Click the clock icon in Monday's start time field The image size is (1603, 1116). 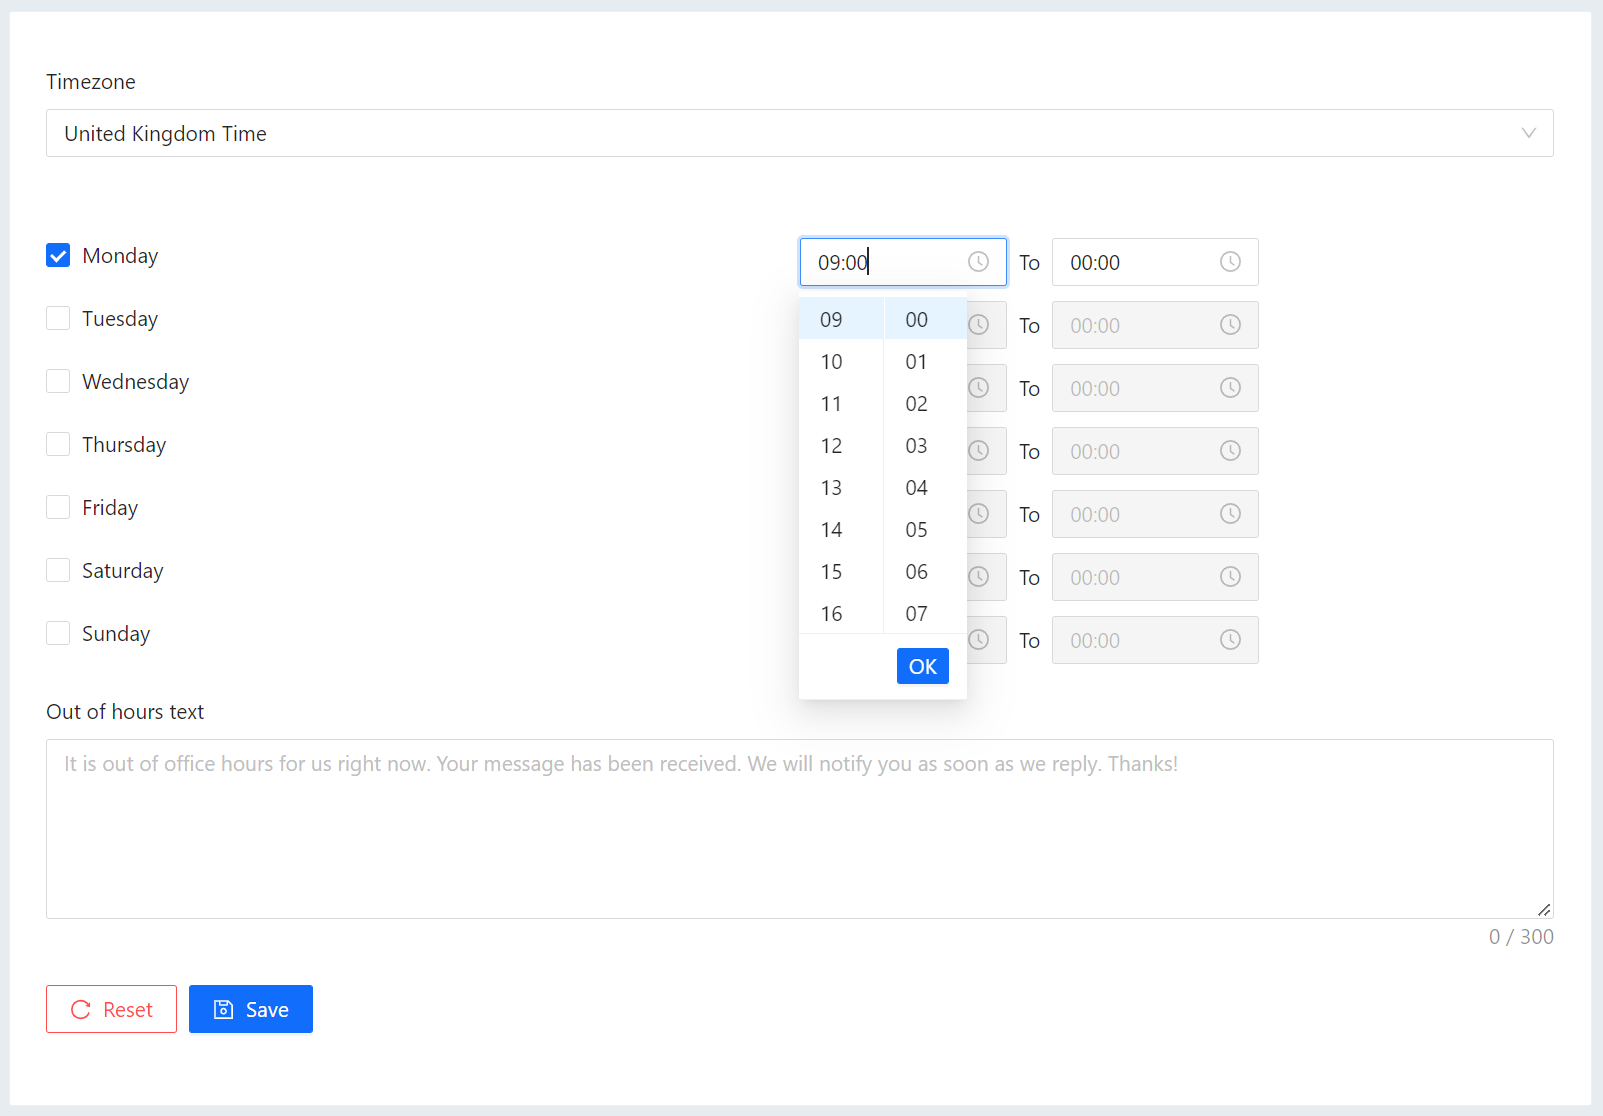pyautogui.click(x=978, y=262)
